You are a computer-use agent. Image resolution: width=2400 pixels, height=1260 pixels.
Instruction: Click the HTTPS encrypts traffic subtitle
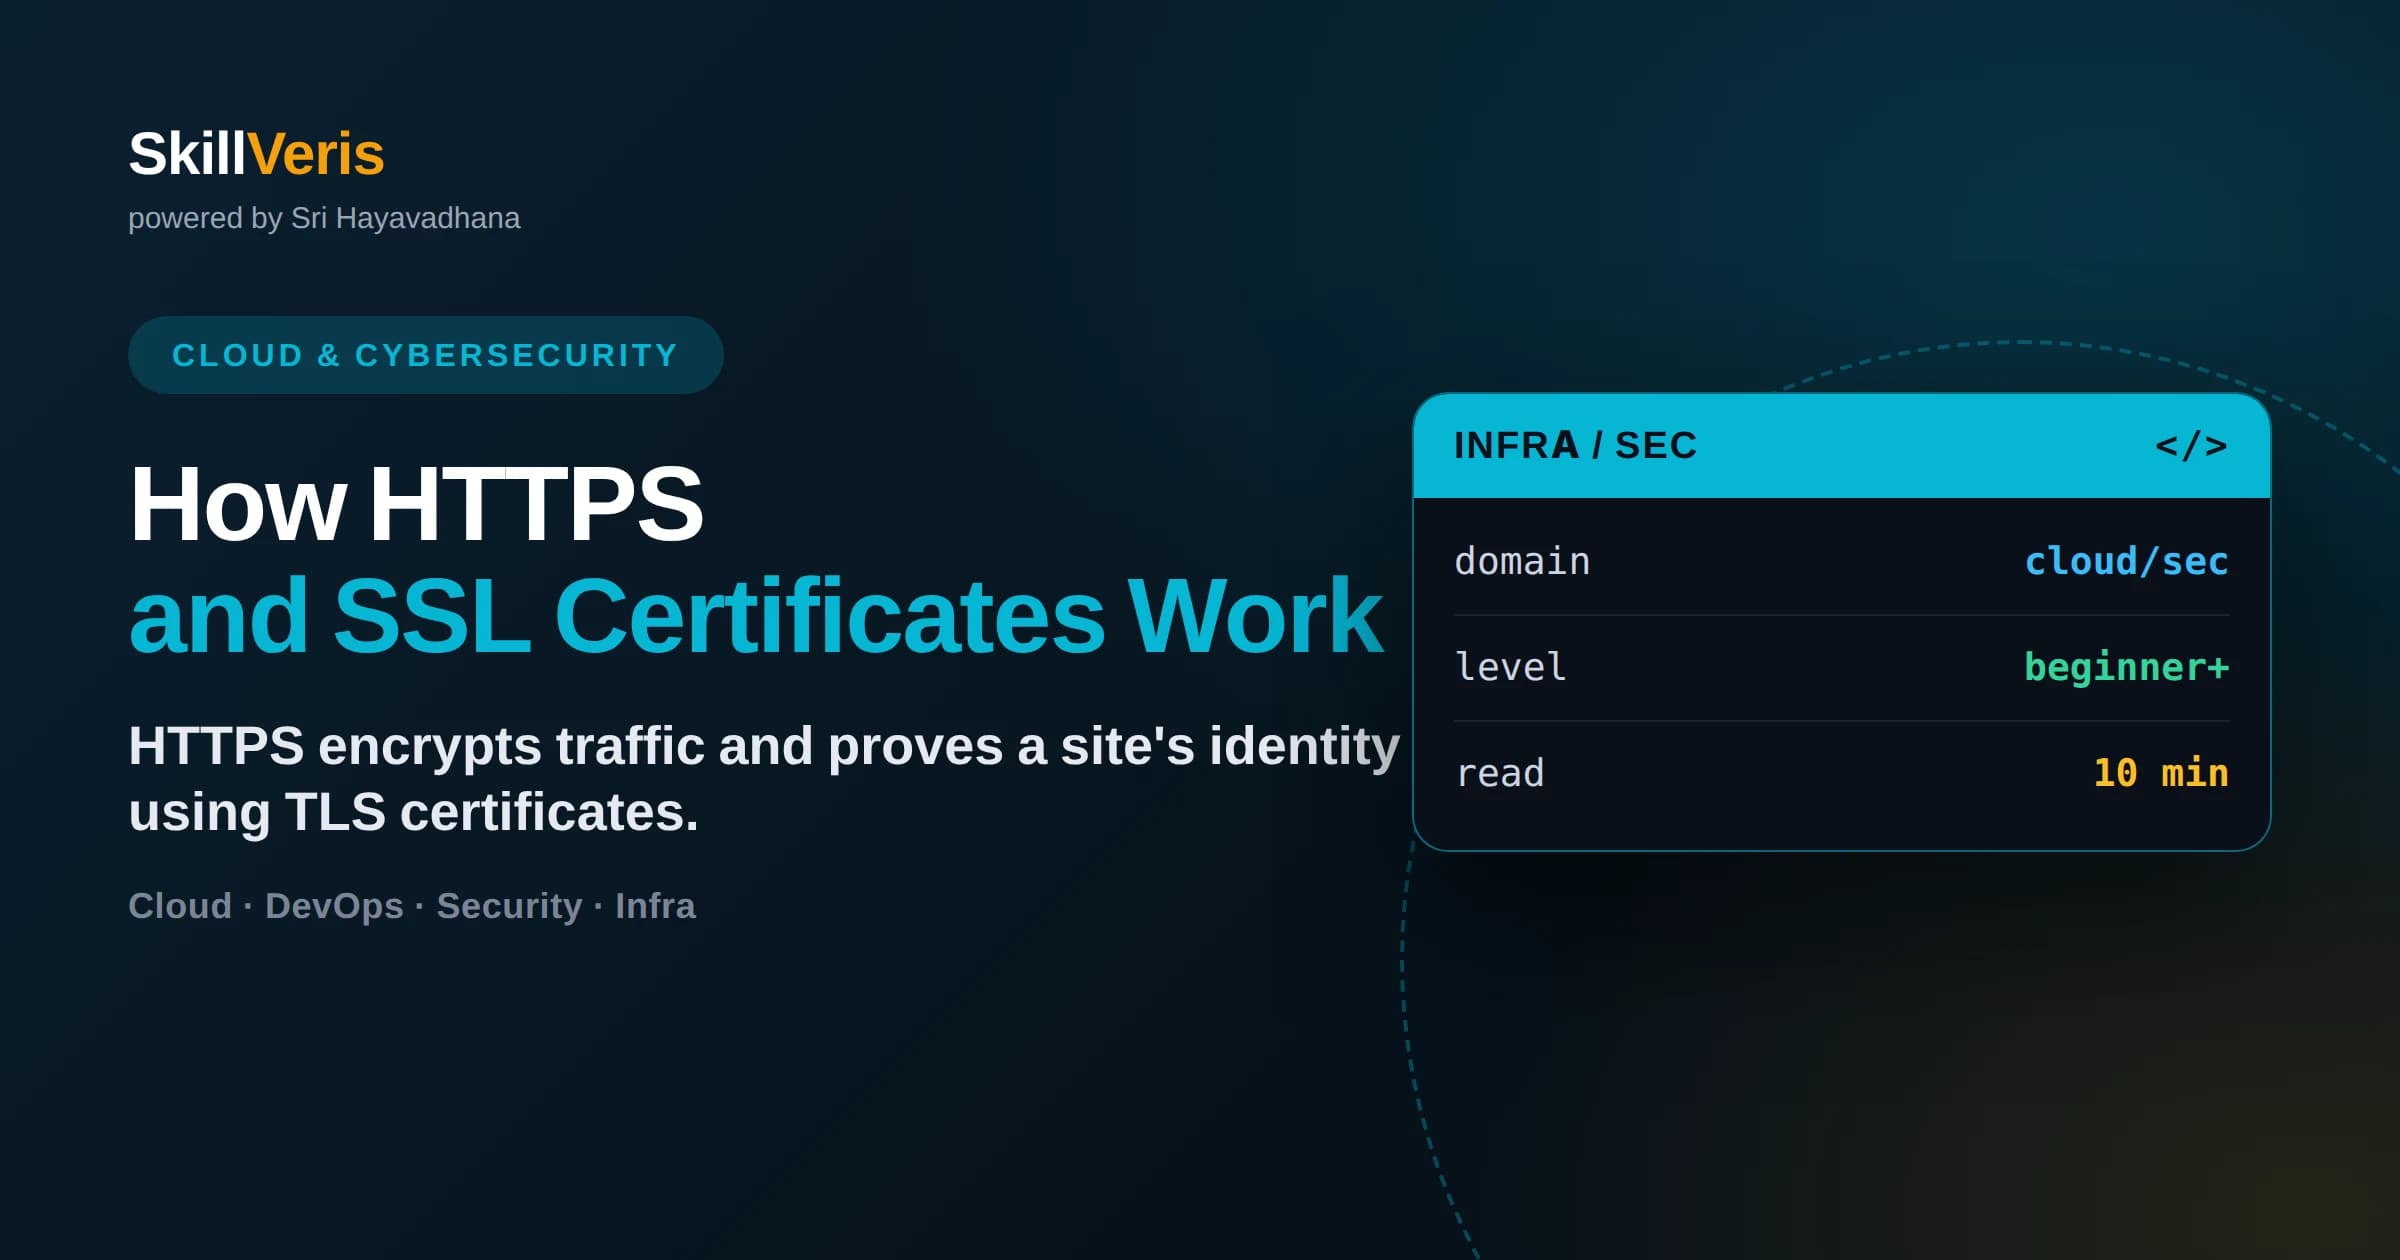point(764,778)
